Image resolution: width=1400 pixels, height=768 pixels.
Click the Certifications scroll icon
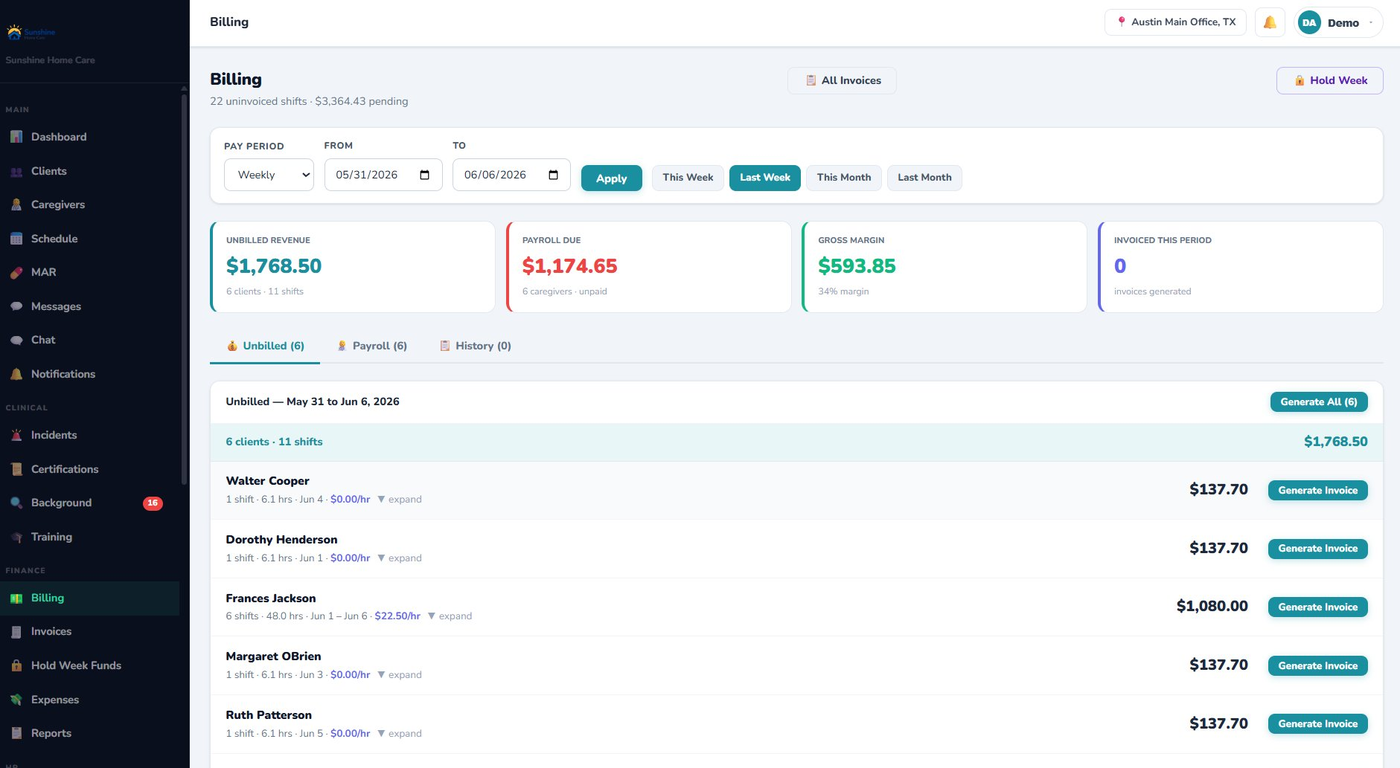pos(16,469)
